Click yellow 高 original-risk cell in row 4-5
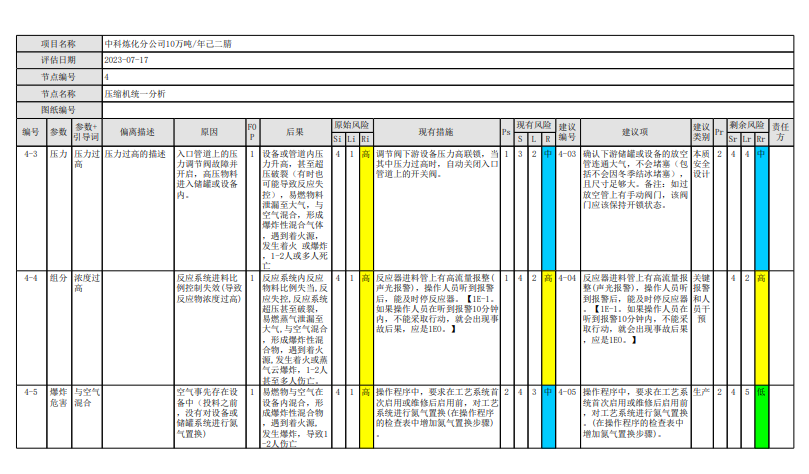 (366, 416)
